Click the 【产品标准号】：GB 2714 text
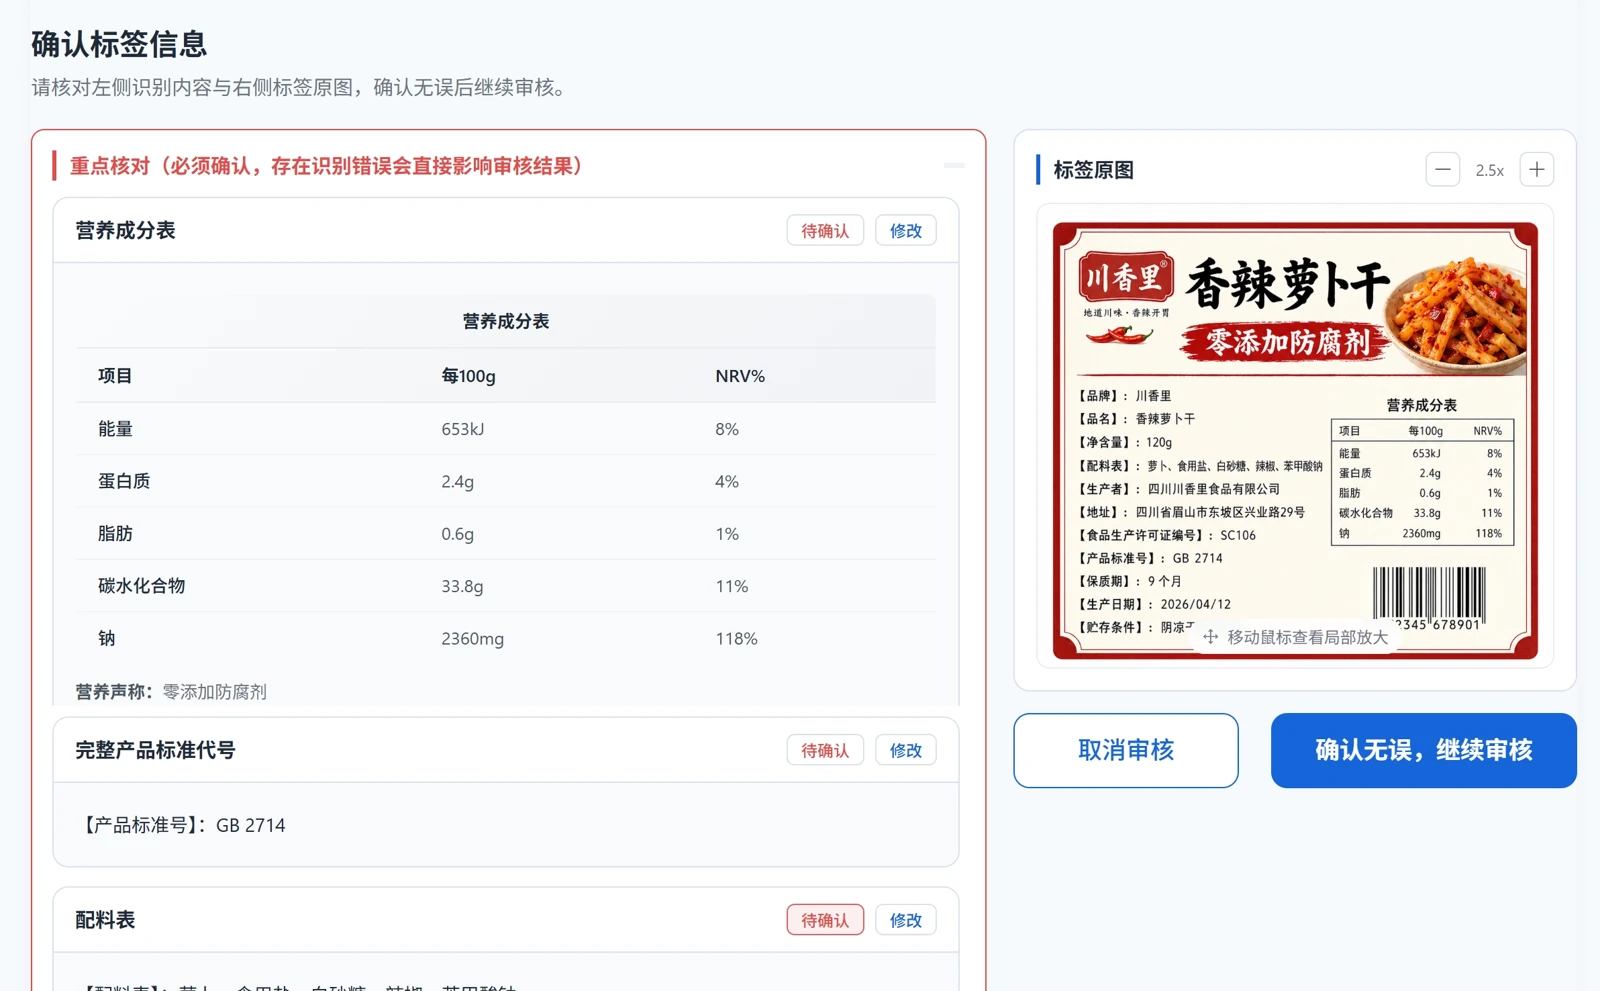This screenshot has width=1600, height=991. point(181,825)
